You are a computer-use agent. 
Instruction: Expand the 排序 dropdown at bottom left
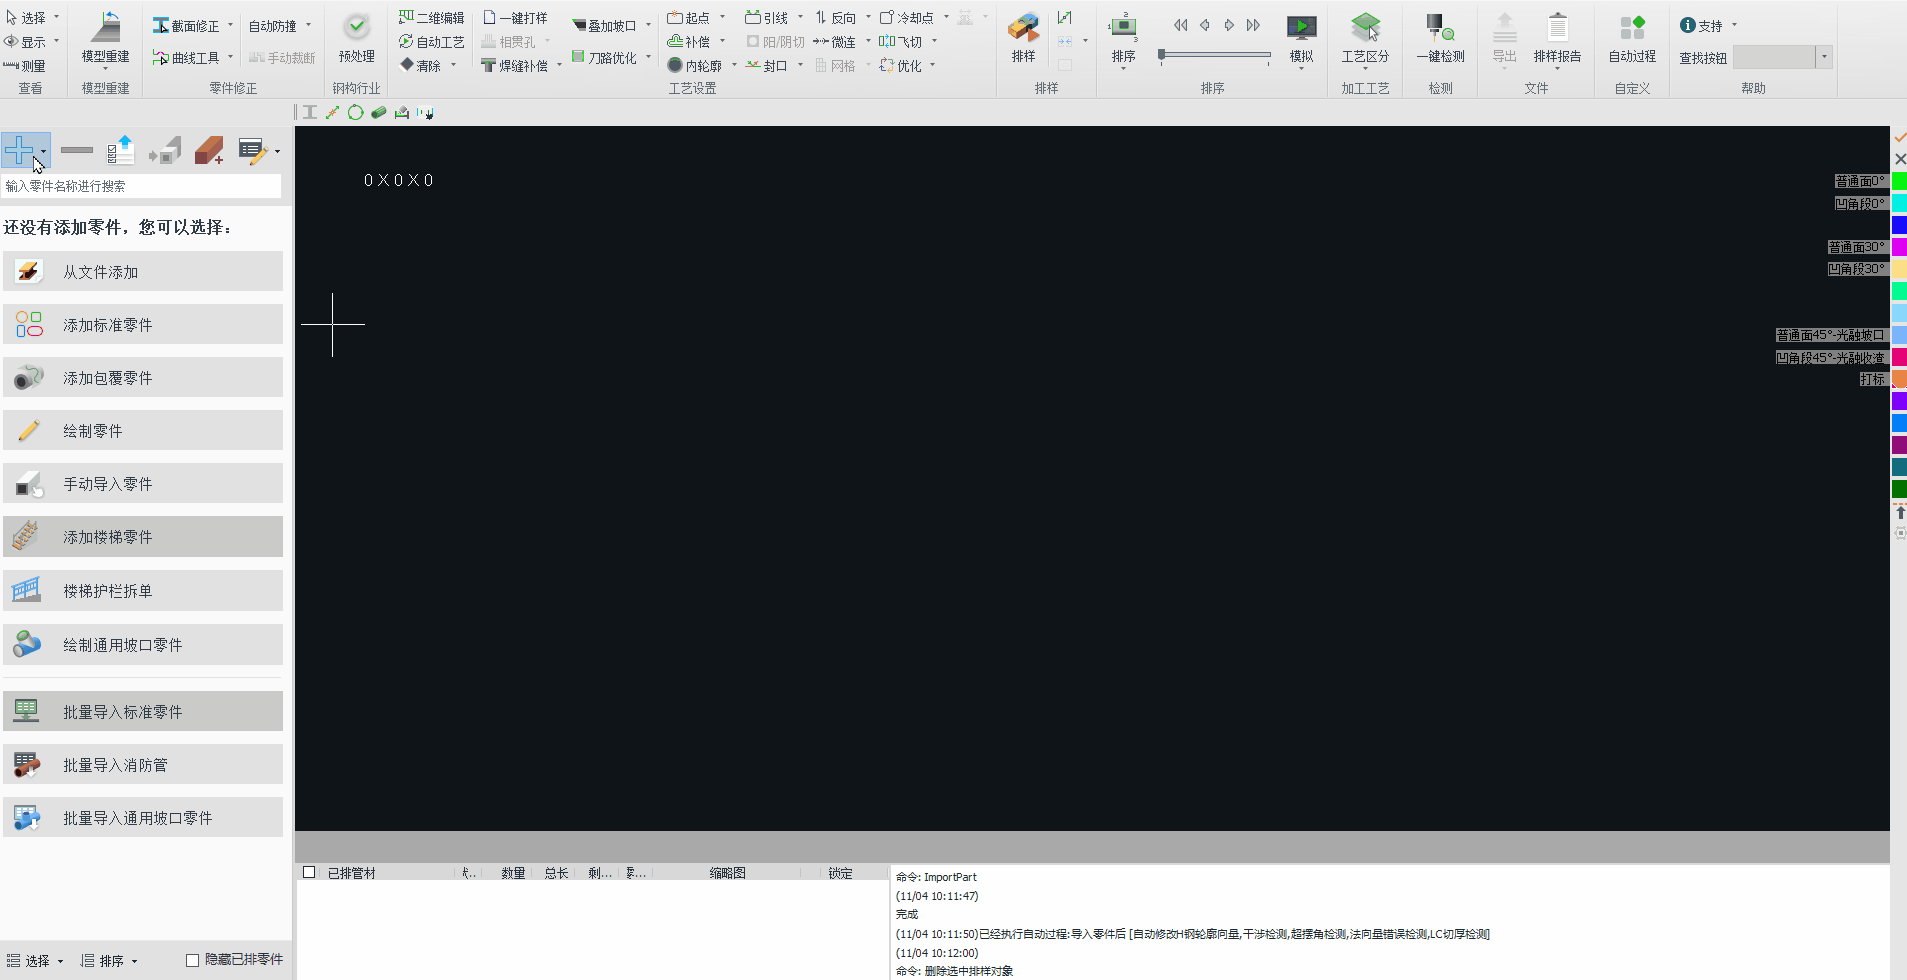[x=134, y=961]
